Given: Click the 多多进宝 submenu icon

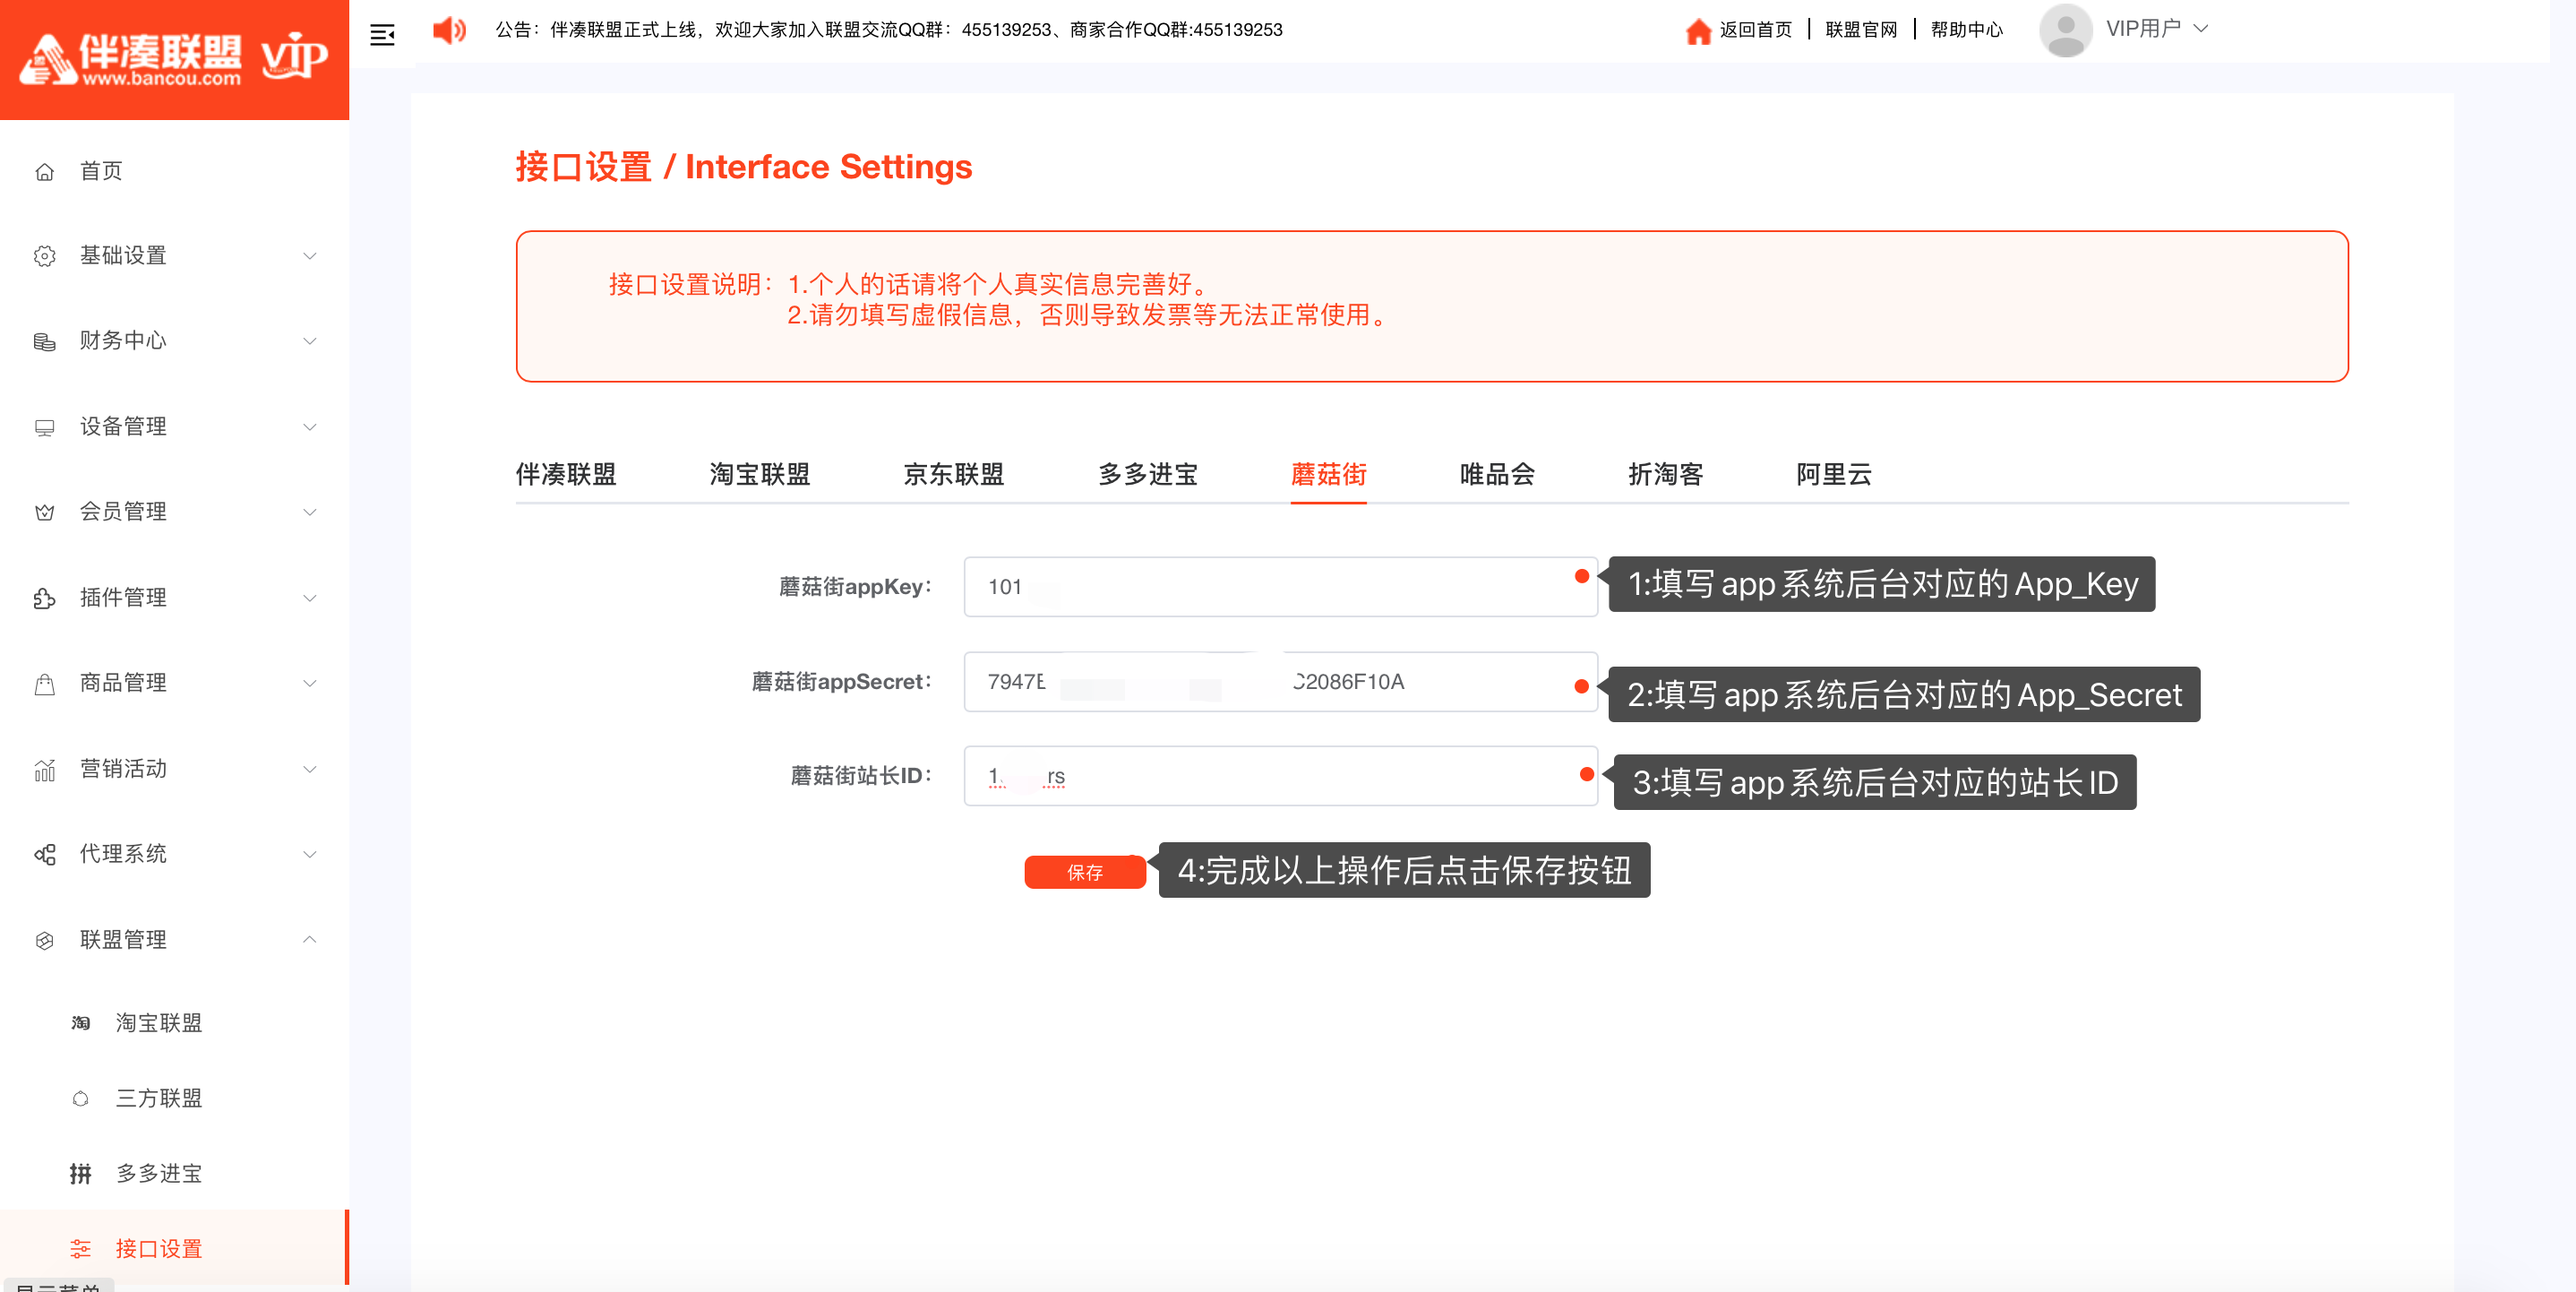Looking at the screenshot, I should coord(80,1174).
